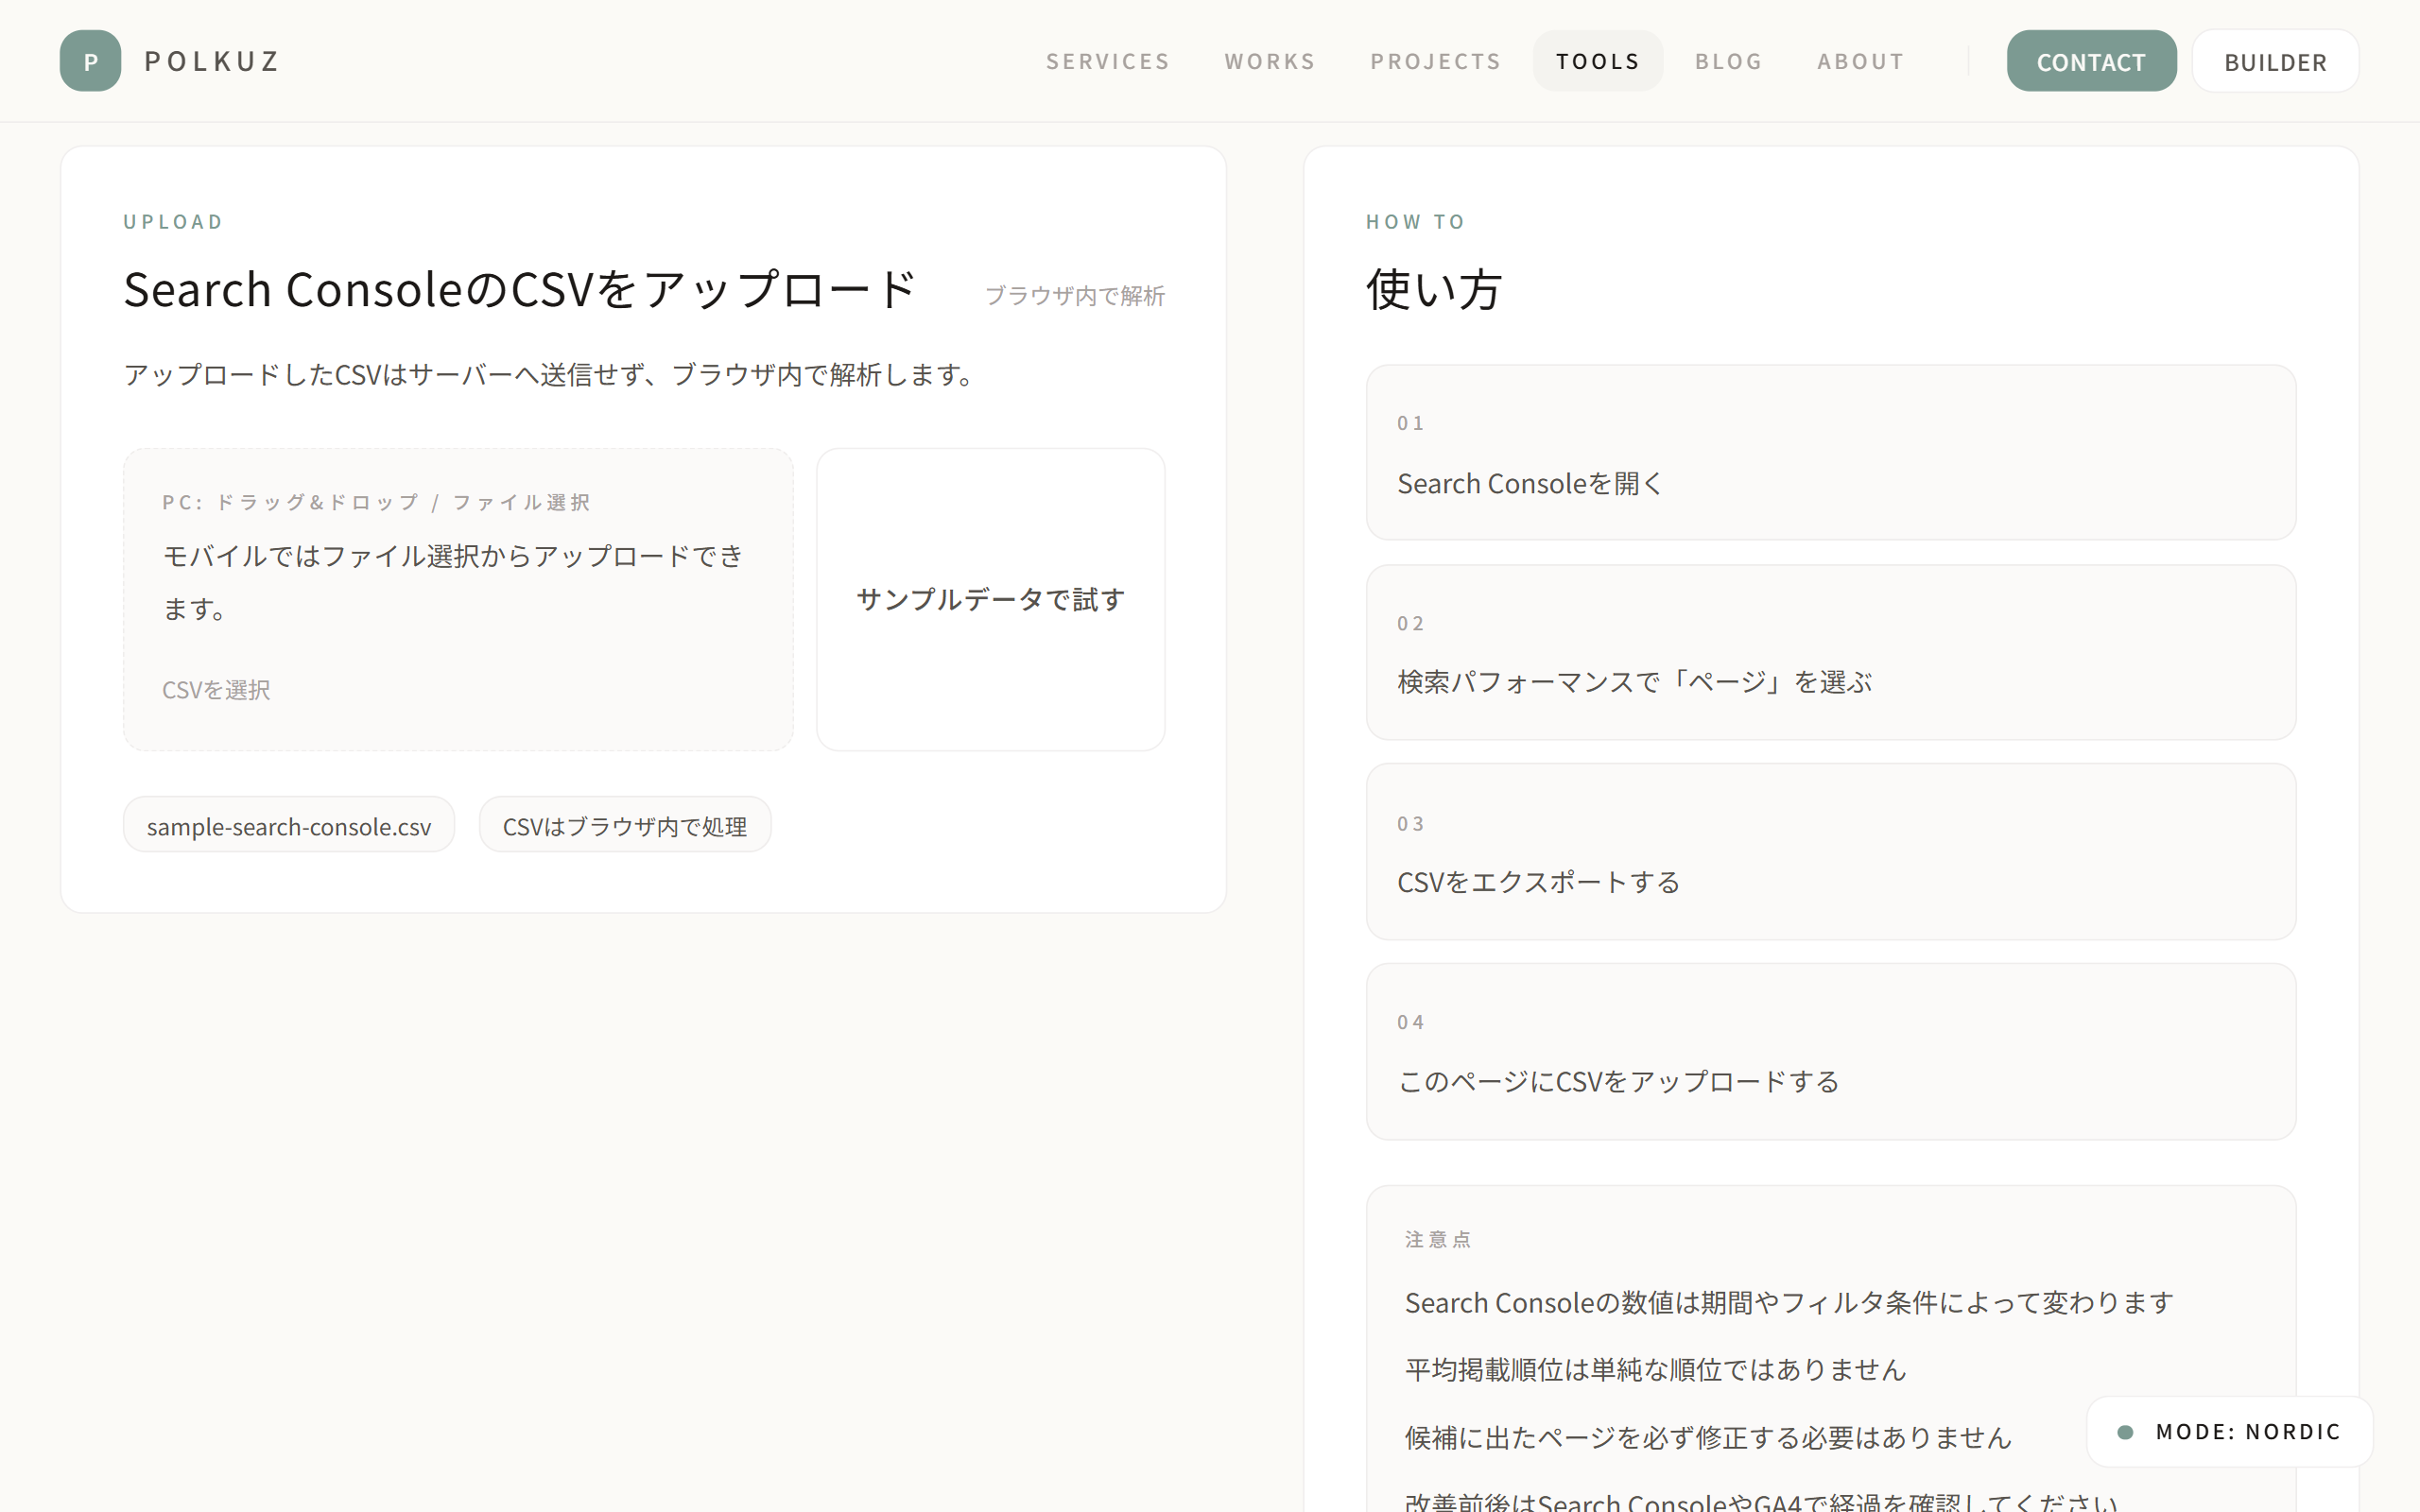Click the 使い方 heading

point(1434,289)
